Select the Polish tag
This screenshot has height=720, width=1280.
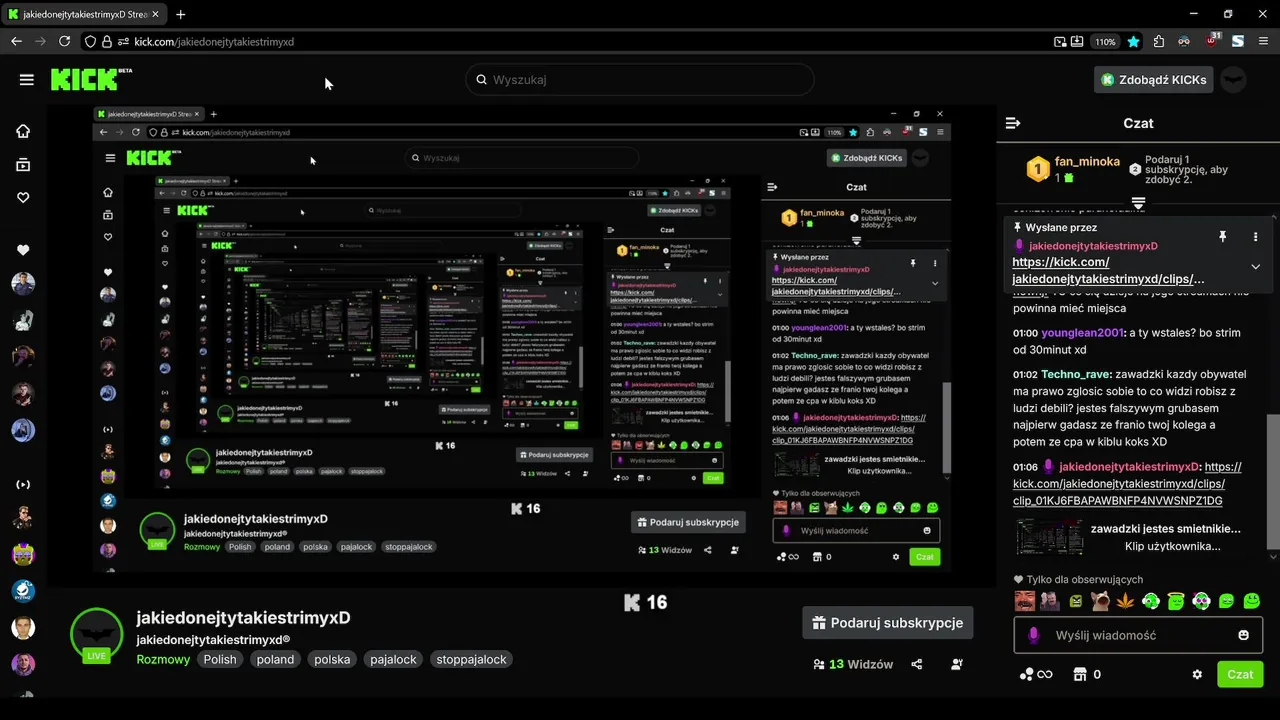click(220, 659)
